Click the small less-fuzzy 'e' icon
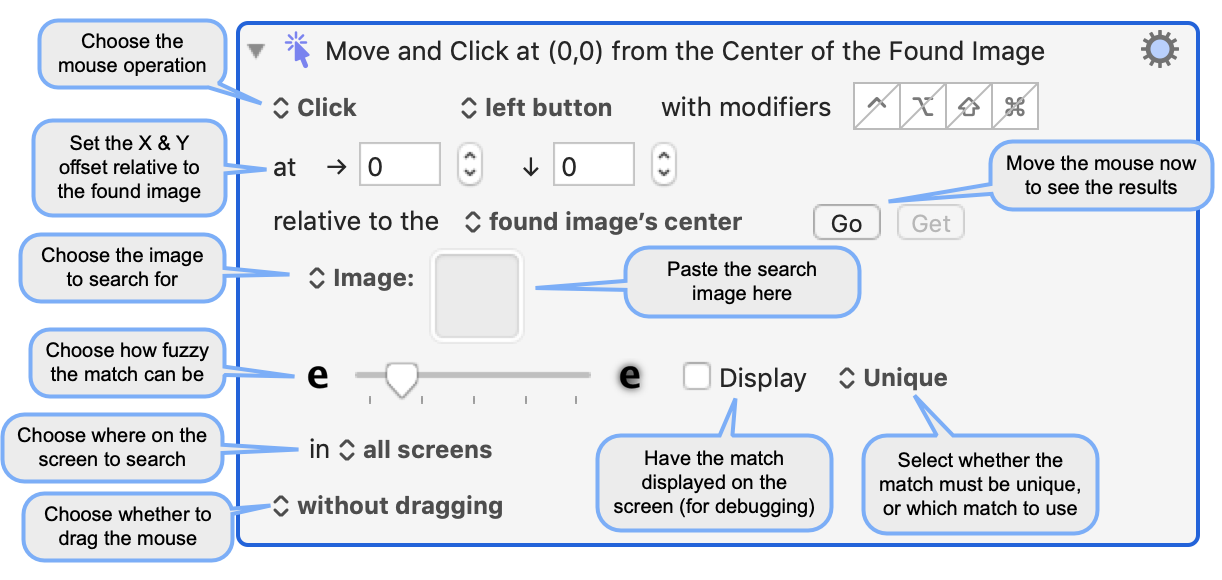The image size is (1222, 580). (317, 377)
